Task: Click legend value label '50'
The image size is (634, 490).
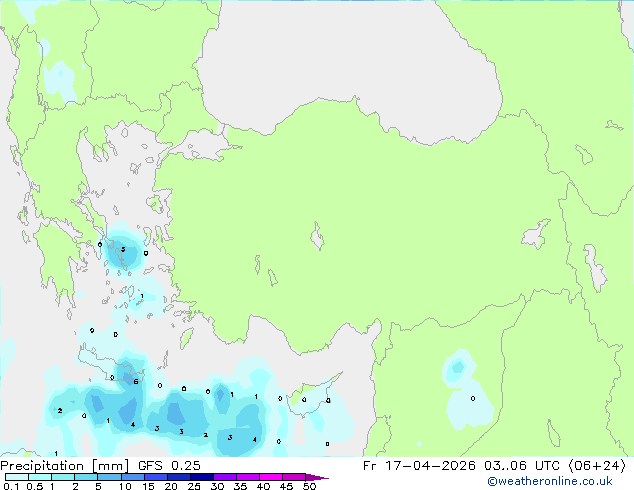Action: coord(309,486)
